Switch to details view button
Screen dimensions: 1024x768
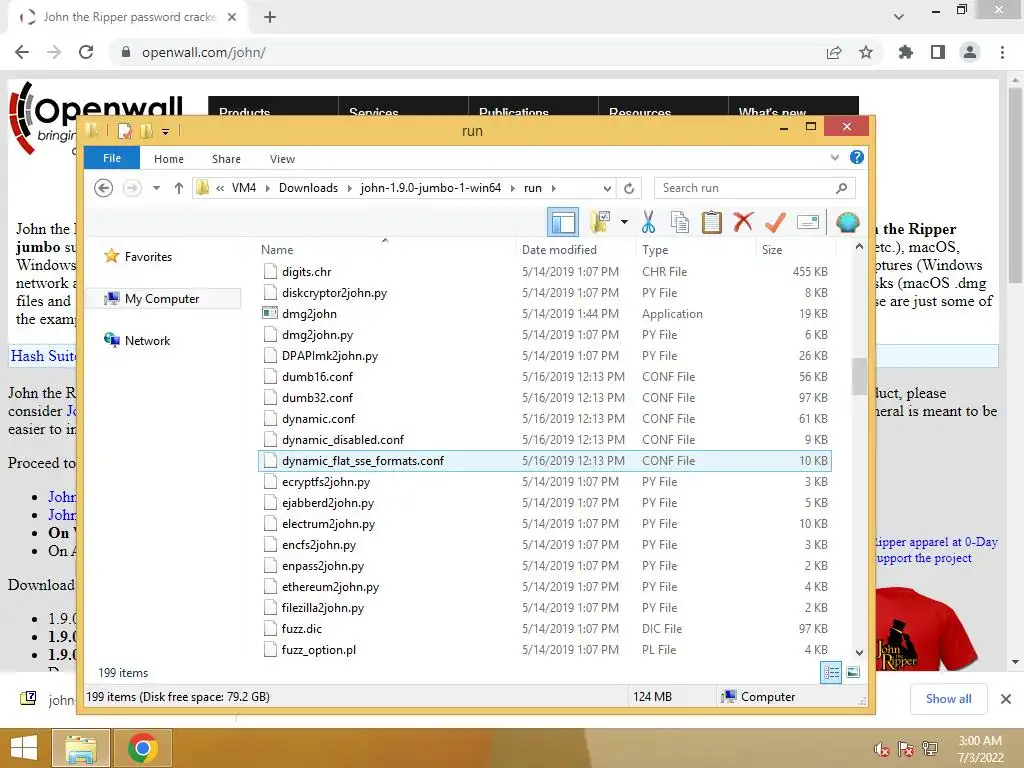pos(831,672)
